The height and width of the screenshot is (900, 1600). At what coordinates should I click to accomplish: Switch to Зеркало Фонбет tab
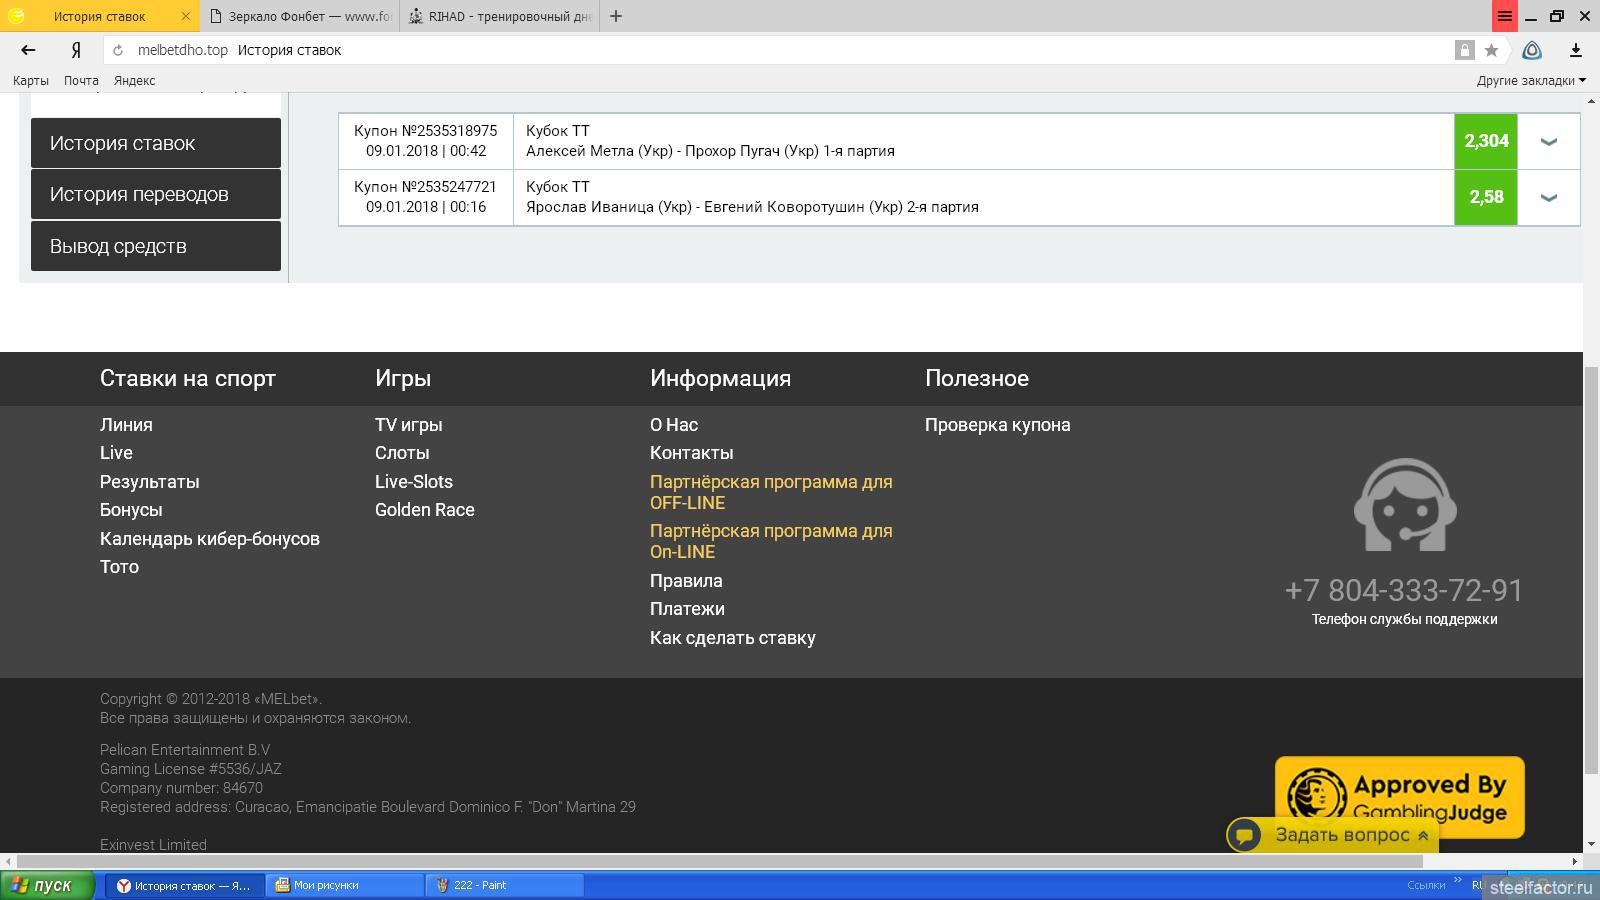point(300,16)
